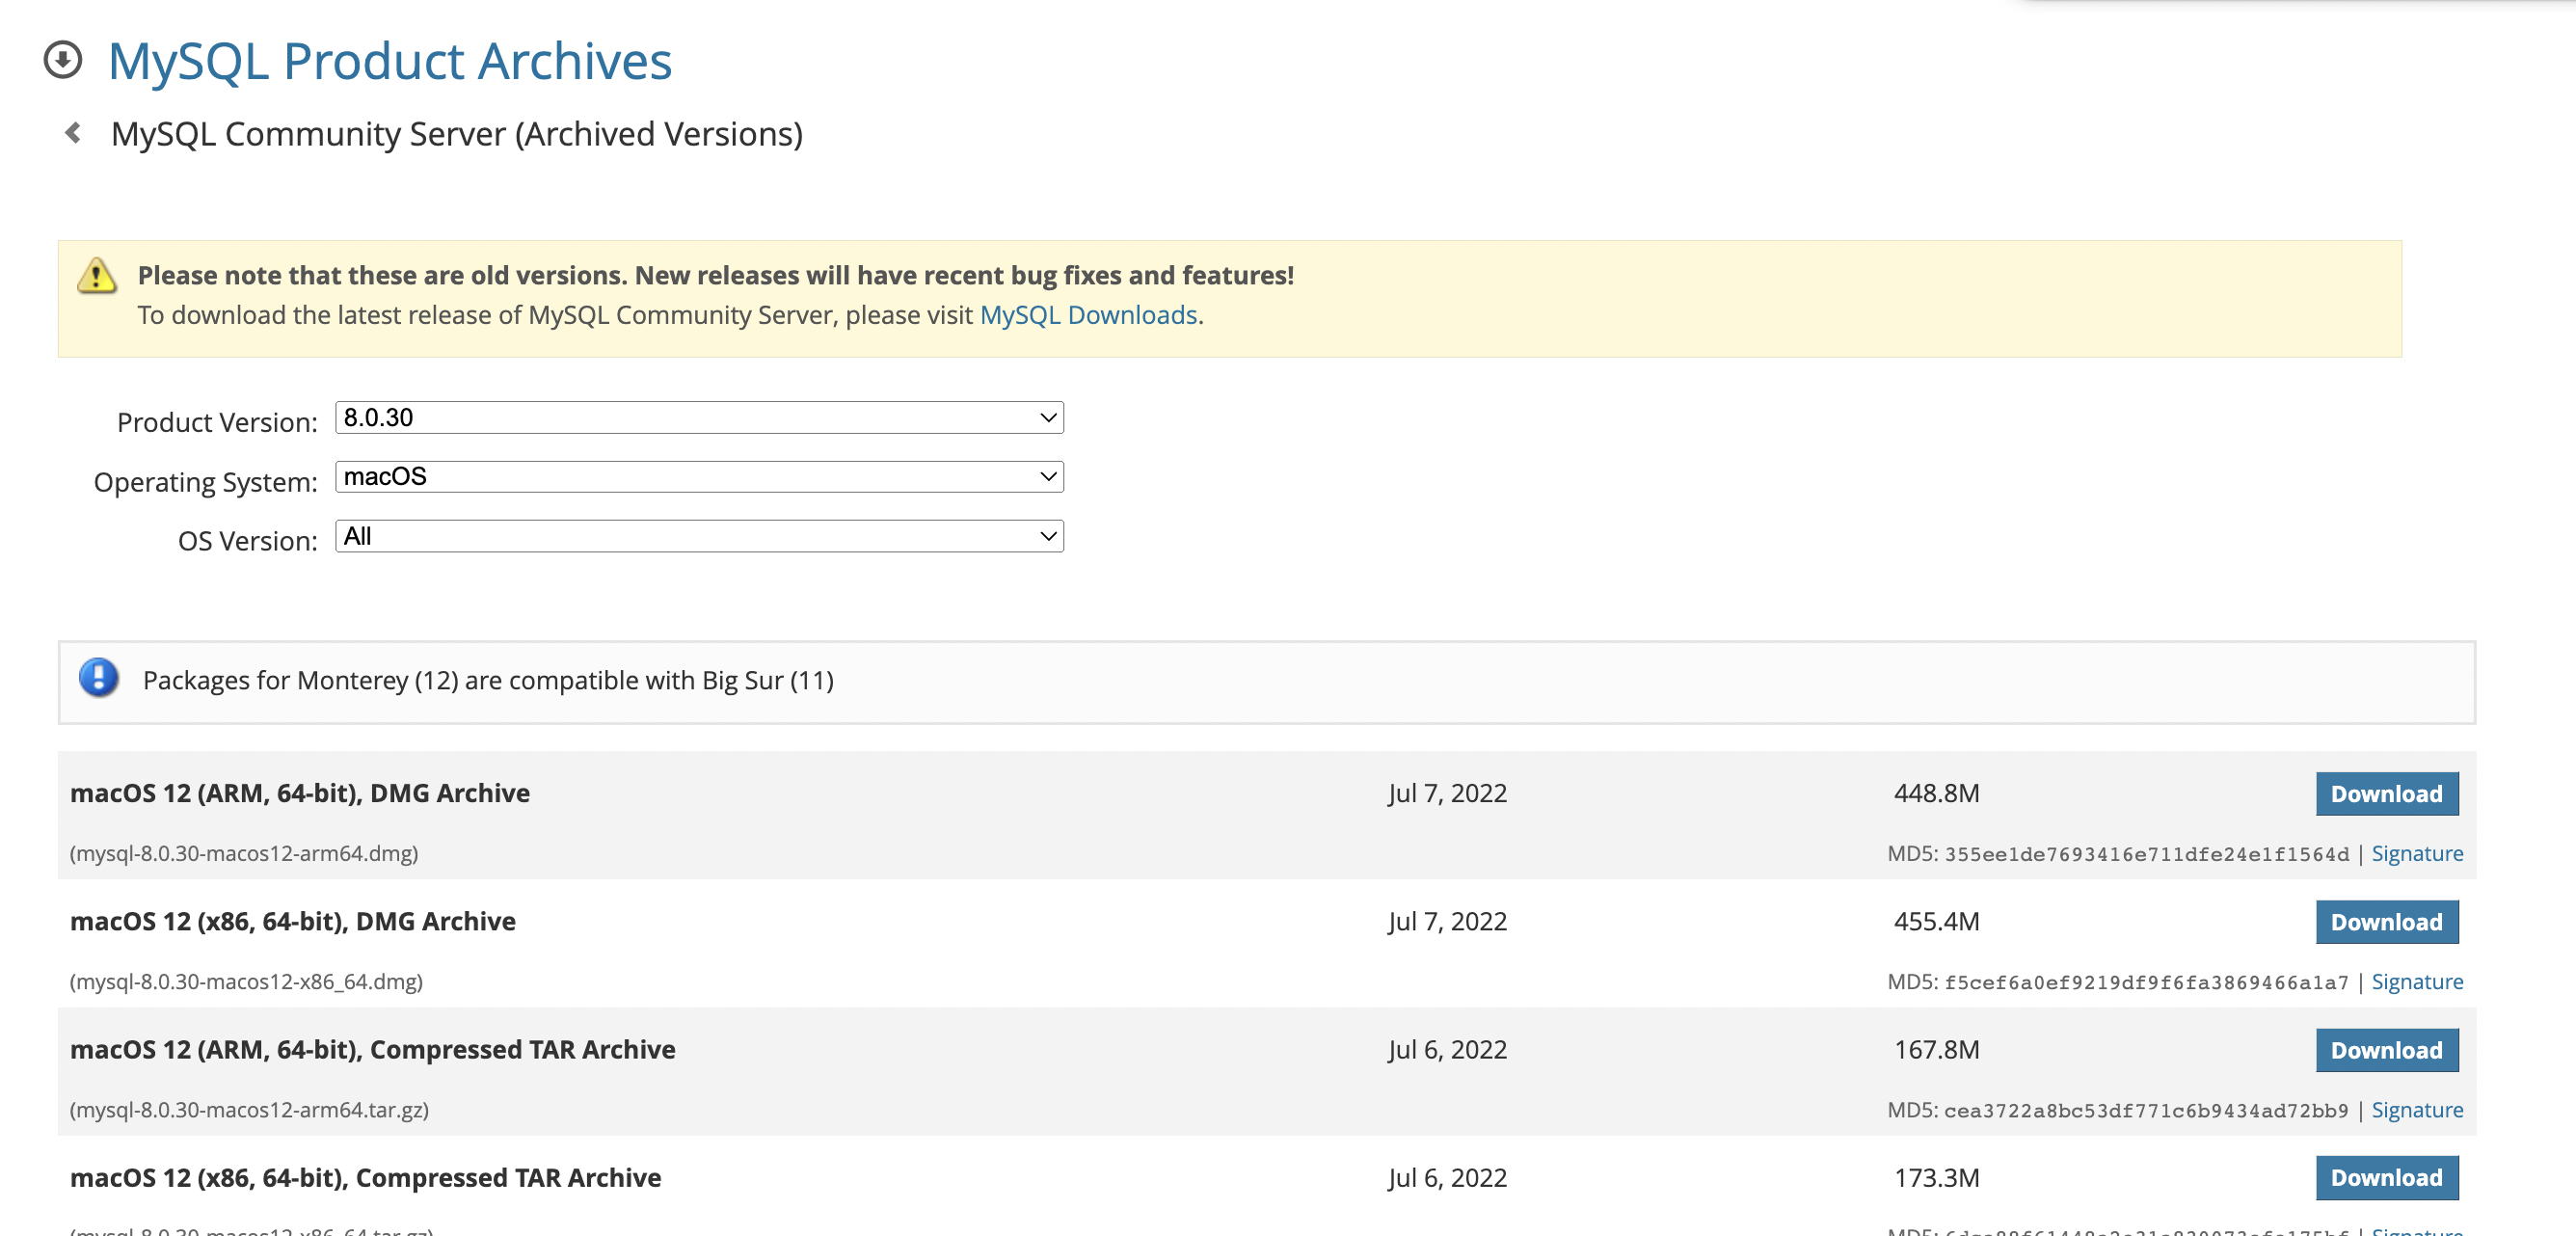This screenshot has width=2576, height=1236.
Task: Open the Operating System dropdown showing macOS
Action: [699, 477]
